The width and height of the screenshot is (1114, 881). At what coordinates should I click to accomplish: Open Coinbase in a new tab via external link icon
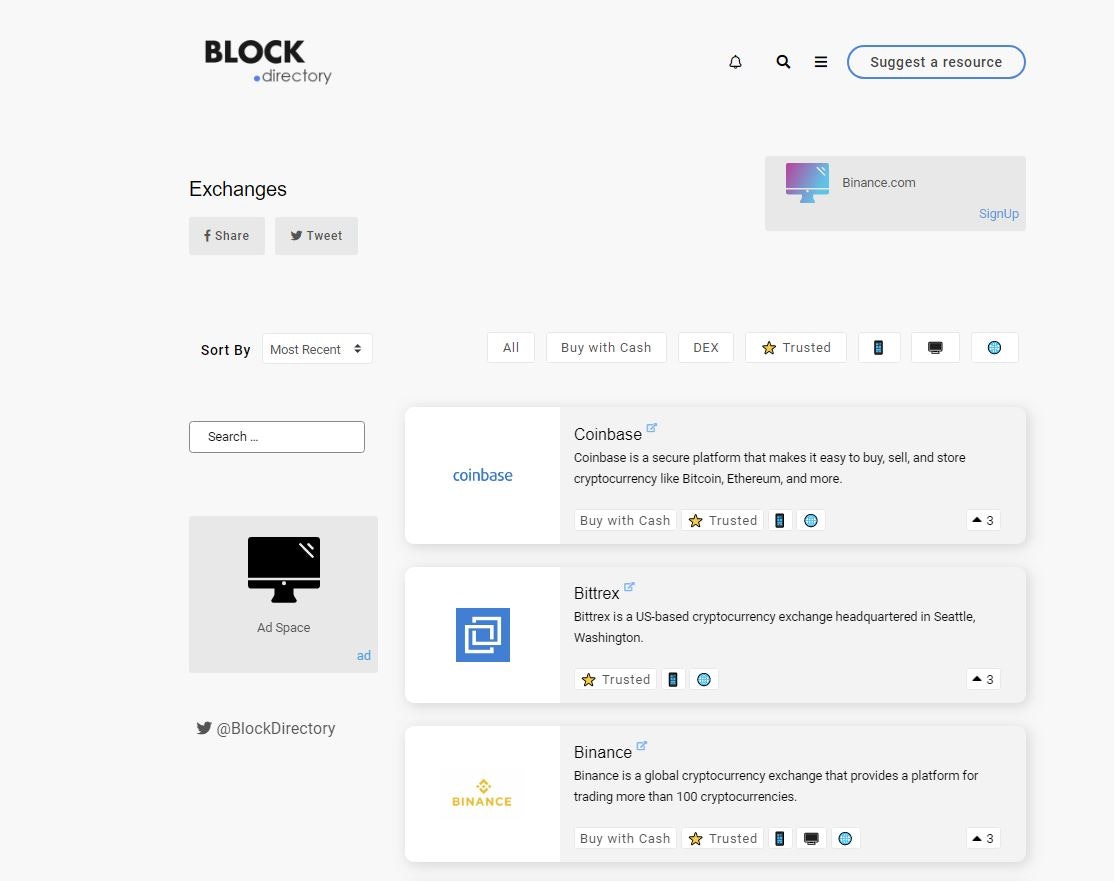pyautogui.click(x=652, y=427)
